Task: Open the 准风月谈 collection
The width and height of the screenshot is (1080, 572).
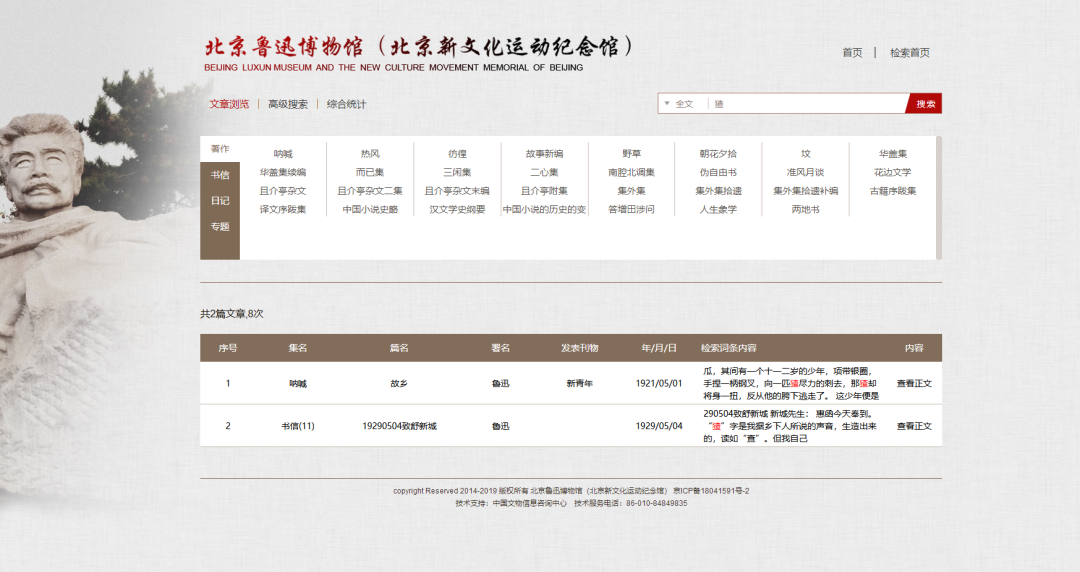Action: click(x=805, y=172)
